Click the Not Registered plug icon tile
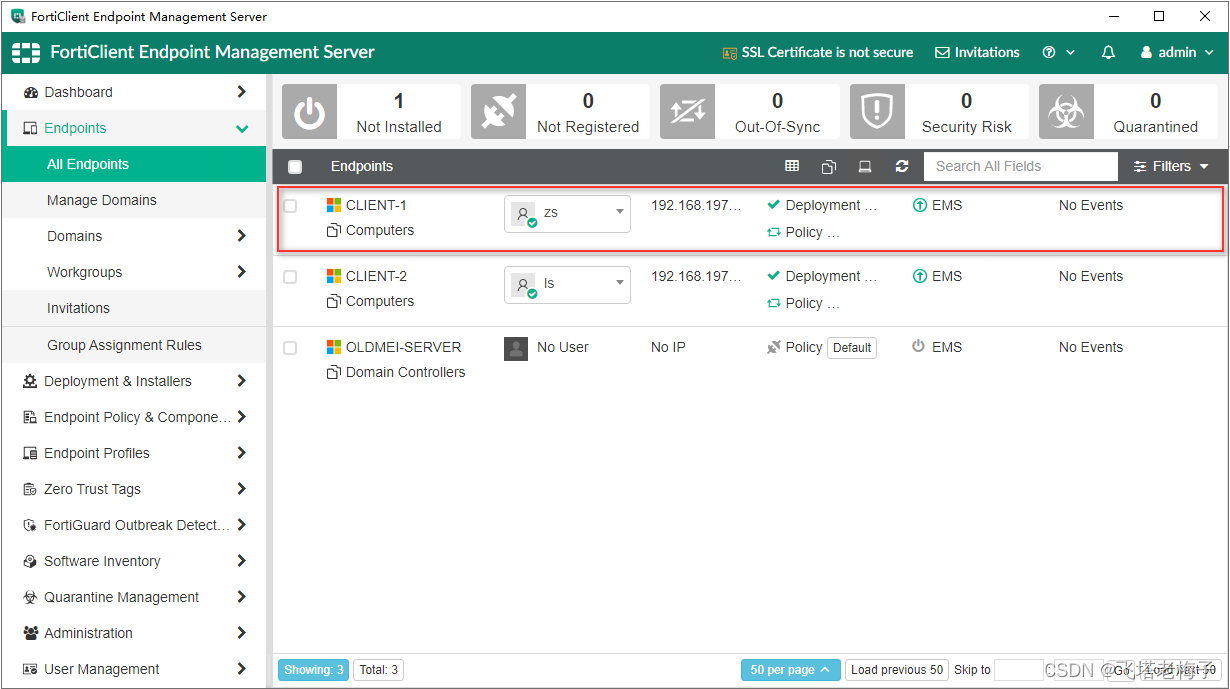Image resolution: width=1230 pixels, height=689 pixels. pyautogui.click(x=498, y=112)
